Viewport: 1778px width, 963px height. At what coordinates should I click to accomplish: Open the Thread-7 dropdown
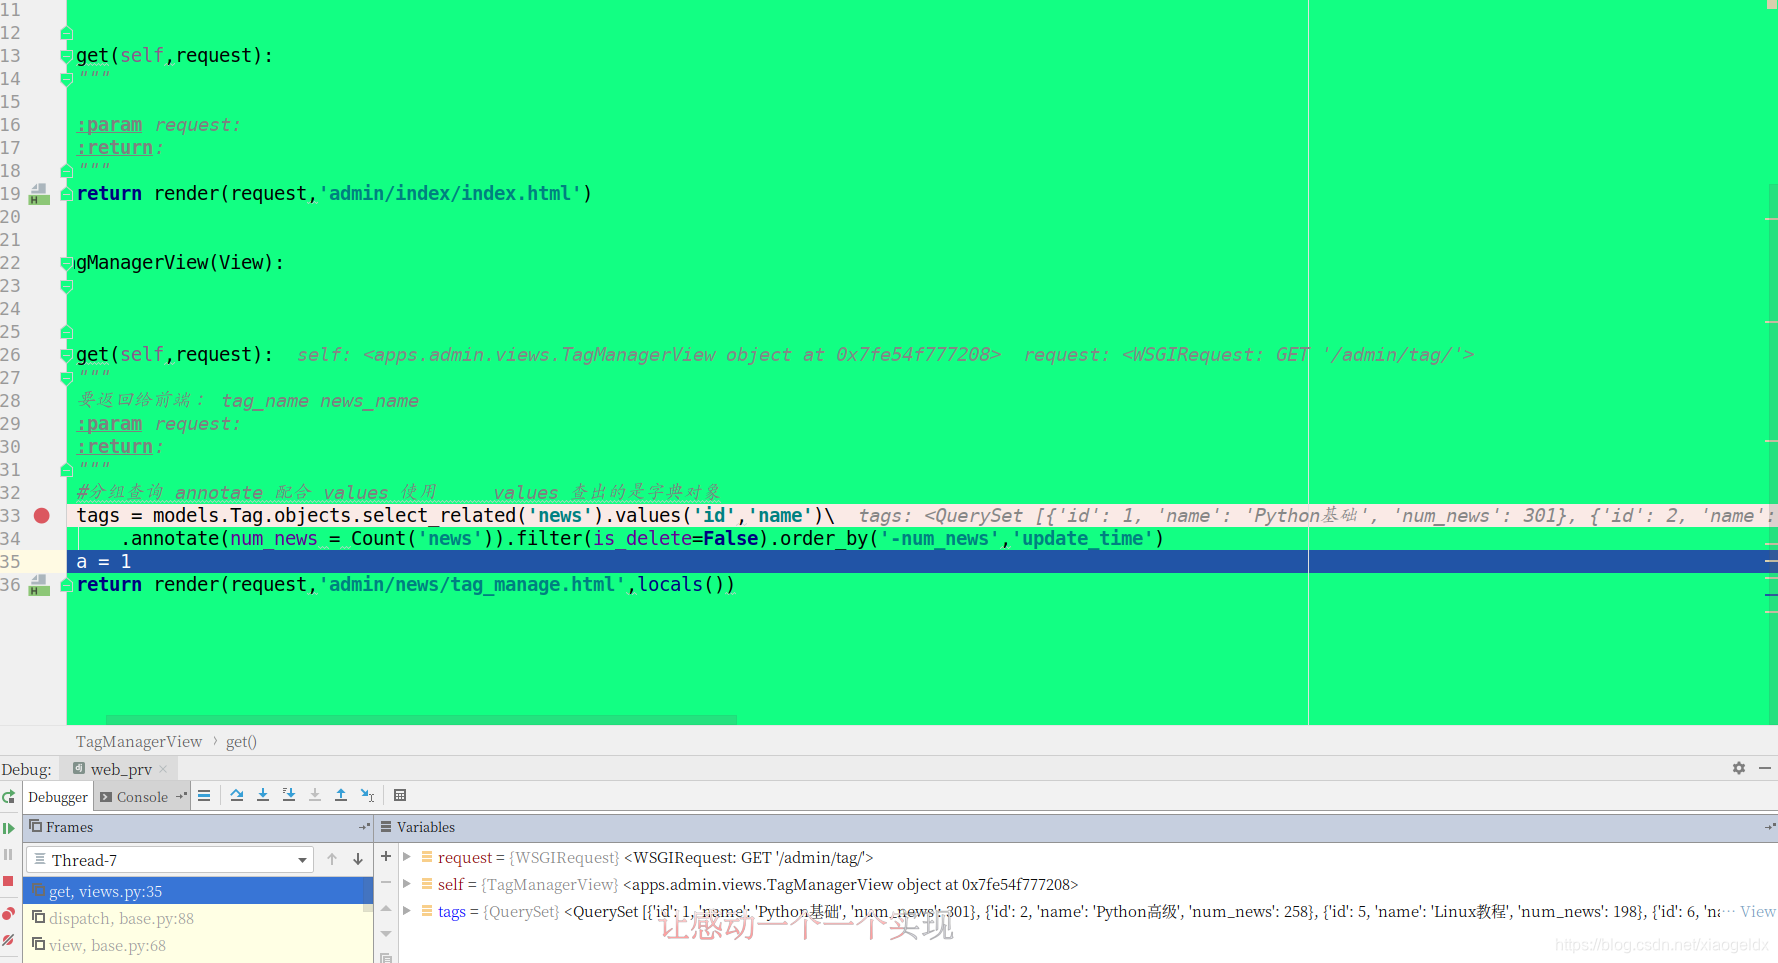(x=171, y=860)
